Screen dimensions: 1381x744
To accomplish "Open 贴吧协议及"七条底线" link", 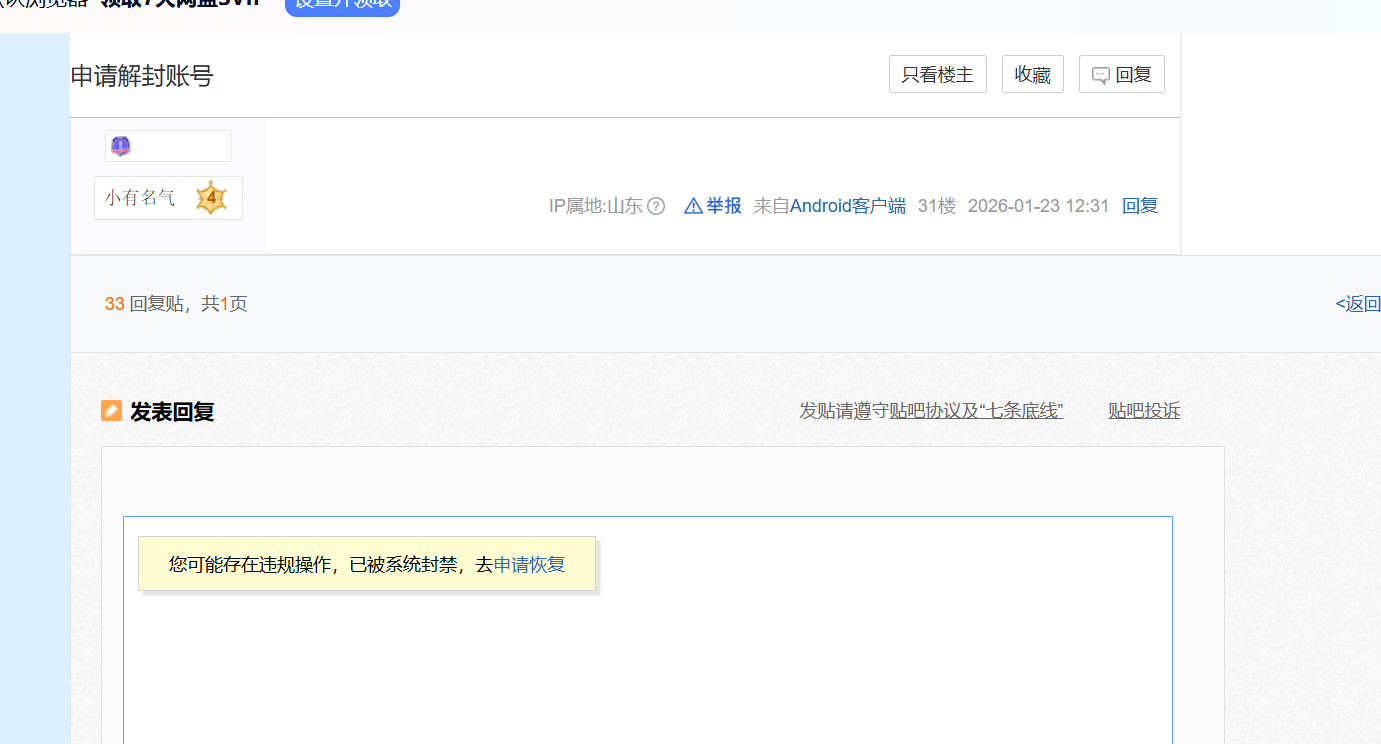I will 975,411.
